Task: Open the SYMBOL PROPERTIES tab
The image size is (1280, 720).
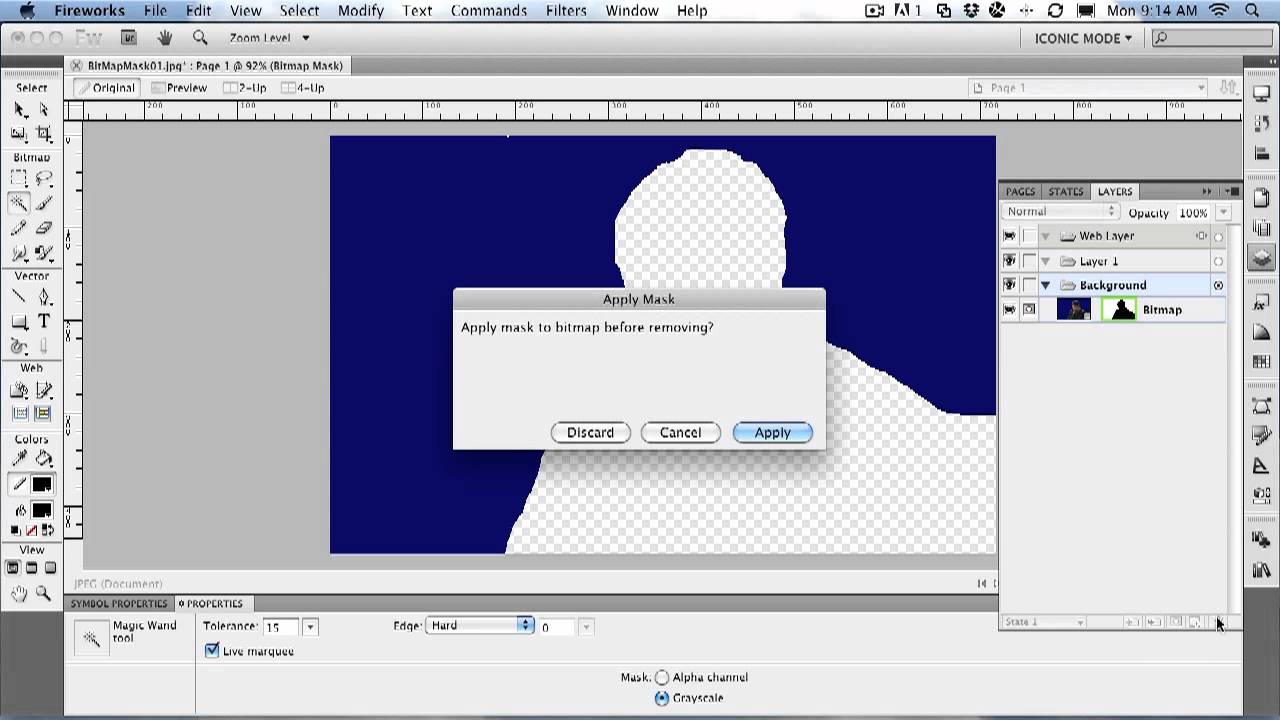Action: click(119, 604)
